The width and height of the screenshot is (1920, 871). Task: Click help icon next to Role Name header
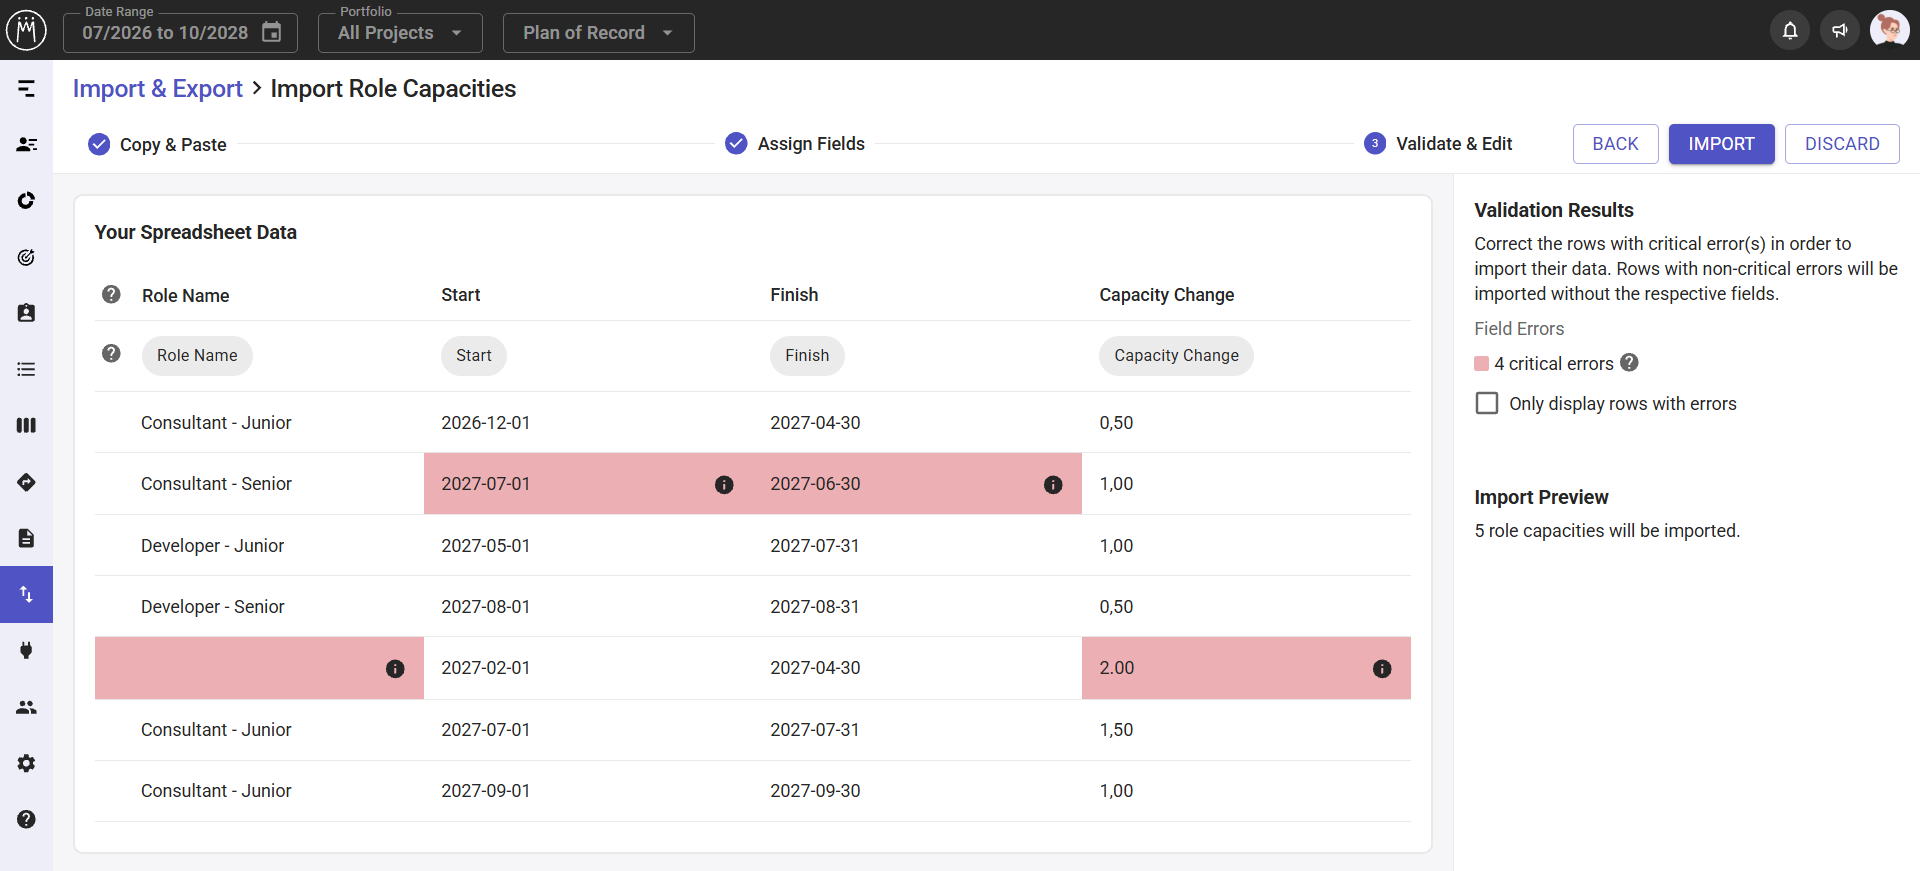(x=111, y=294)
